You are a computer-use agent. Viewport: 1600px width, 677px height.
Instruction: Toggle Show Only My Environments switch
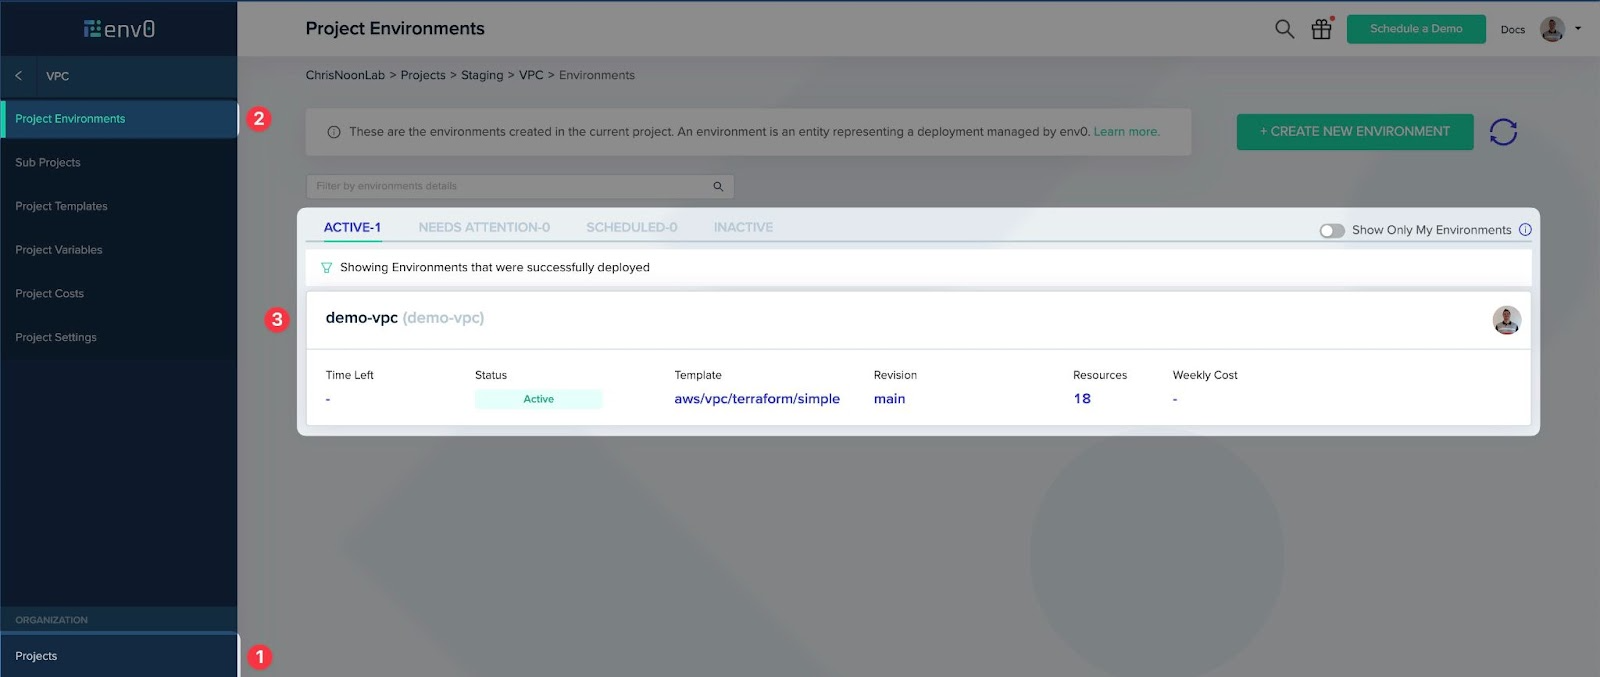click(x=1331, y=230)
